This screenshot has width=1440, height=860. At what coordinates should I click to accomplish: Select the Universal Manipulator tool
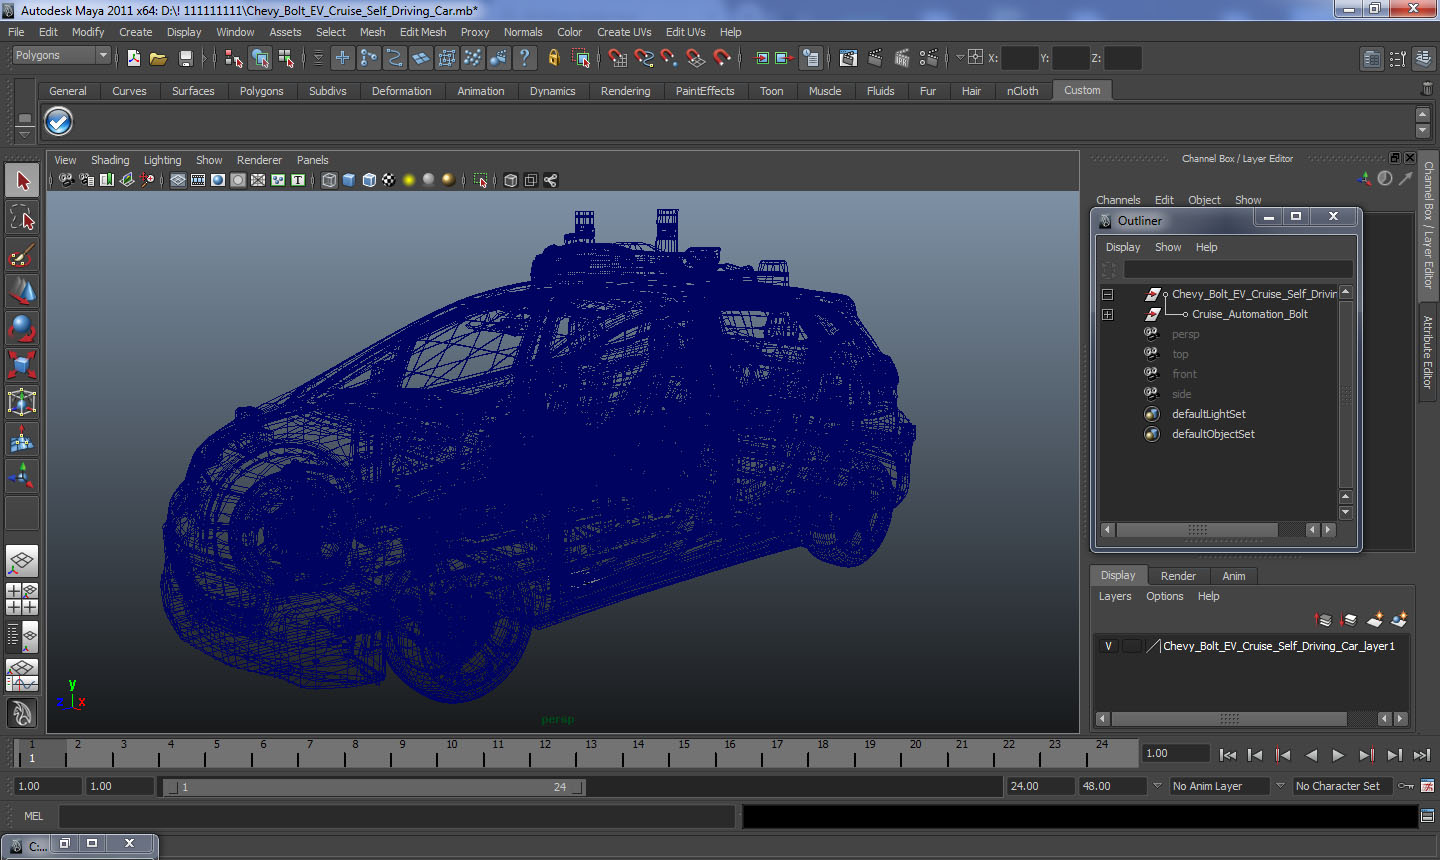pyautogui.click(x=22, y=402)
